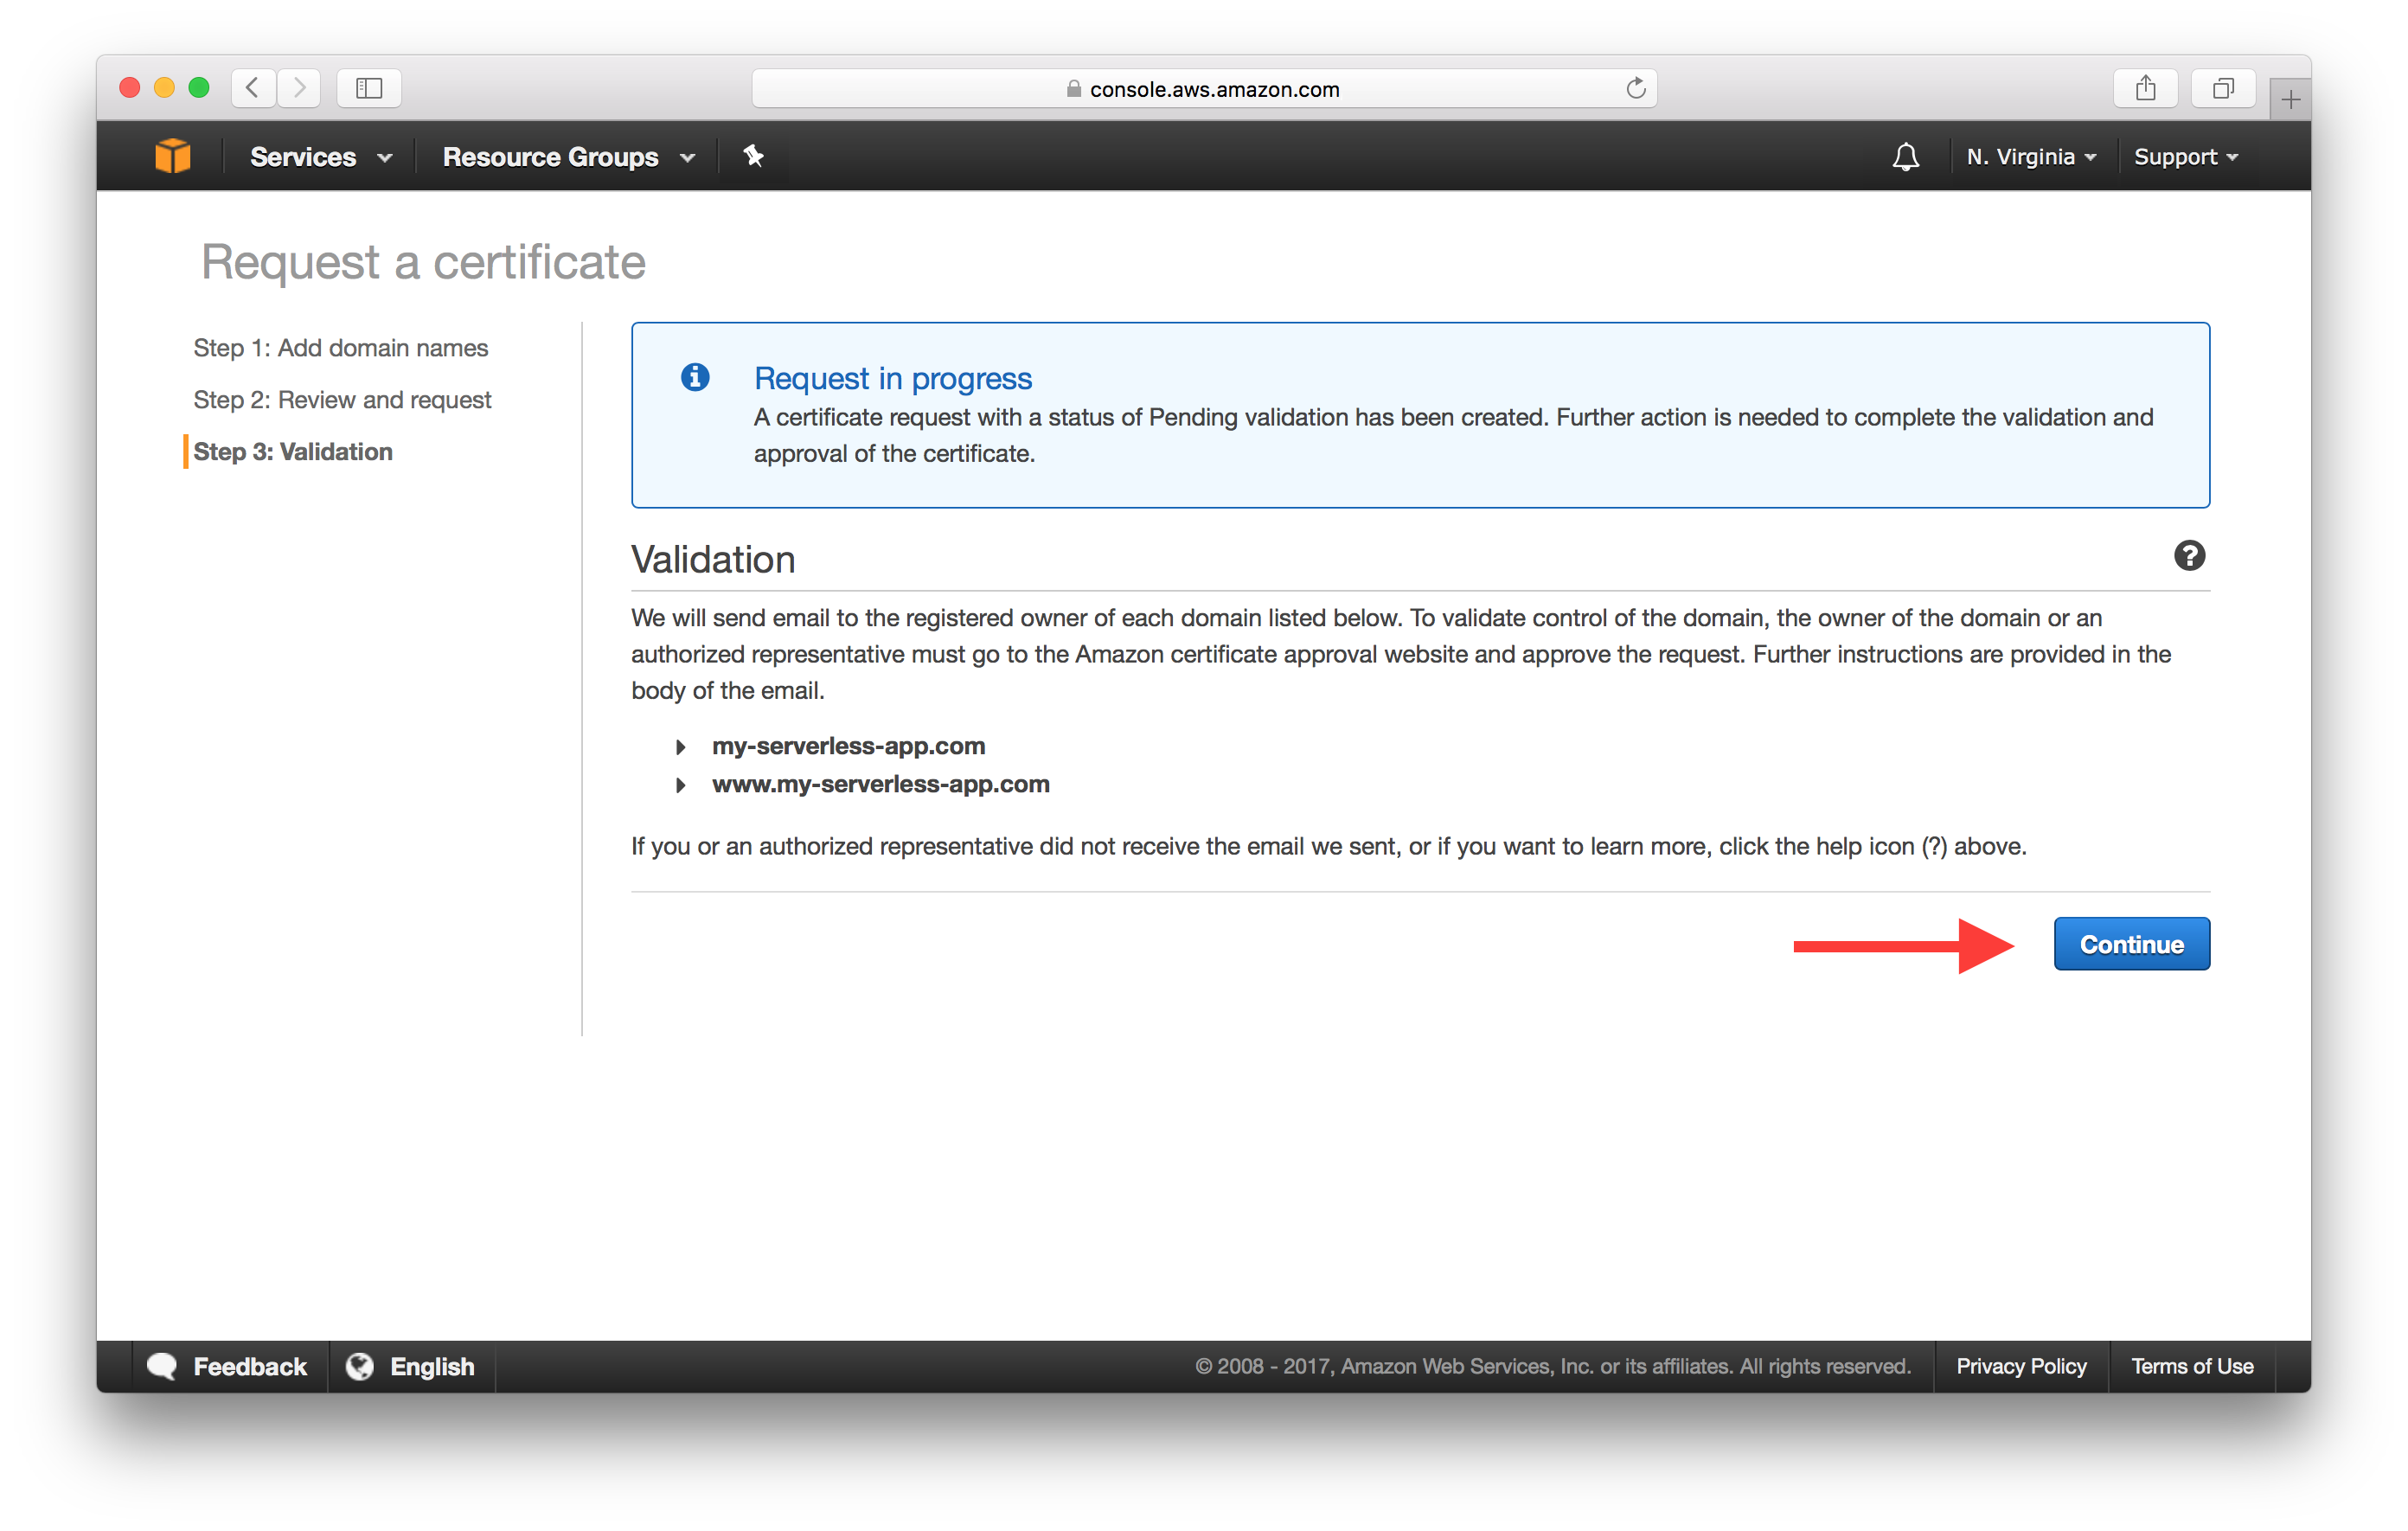Toggle the Safari sidebar icon
The image size is (2408, 1531).
(x=369, y=89)
